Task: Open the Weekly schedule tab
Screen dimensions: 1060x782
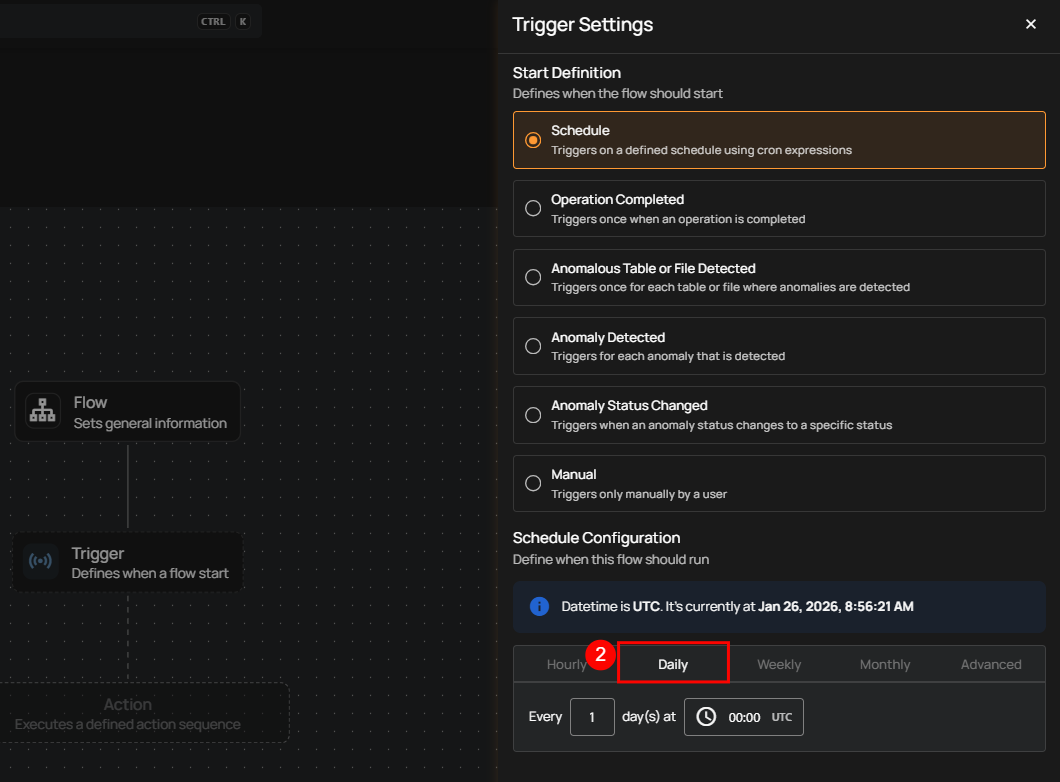Action: [x=779, y=664]
